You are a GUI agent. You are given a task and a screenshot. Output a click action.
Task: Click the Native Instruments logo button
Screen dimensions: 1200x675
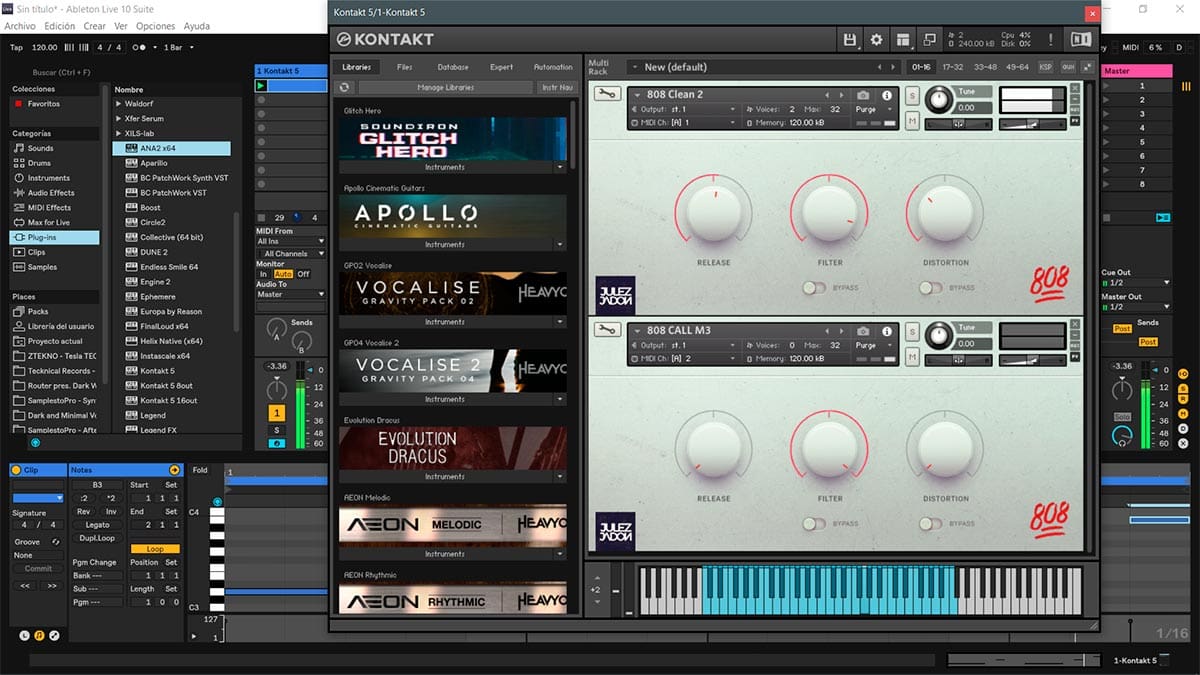[1081, 39]
